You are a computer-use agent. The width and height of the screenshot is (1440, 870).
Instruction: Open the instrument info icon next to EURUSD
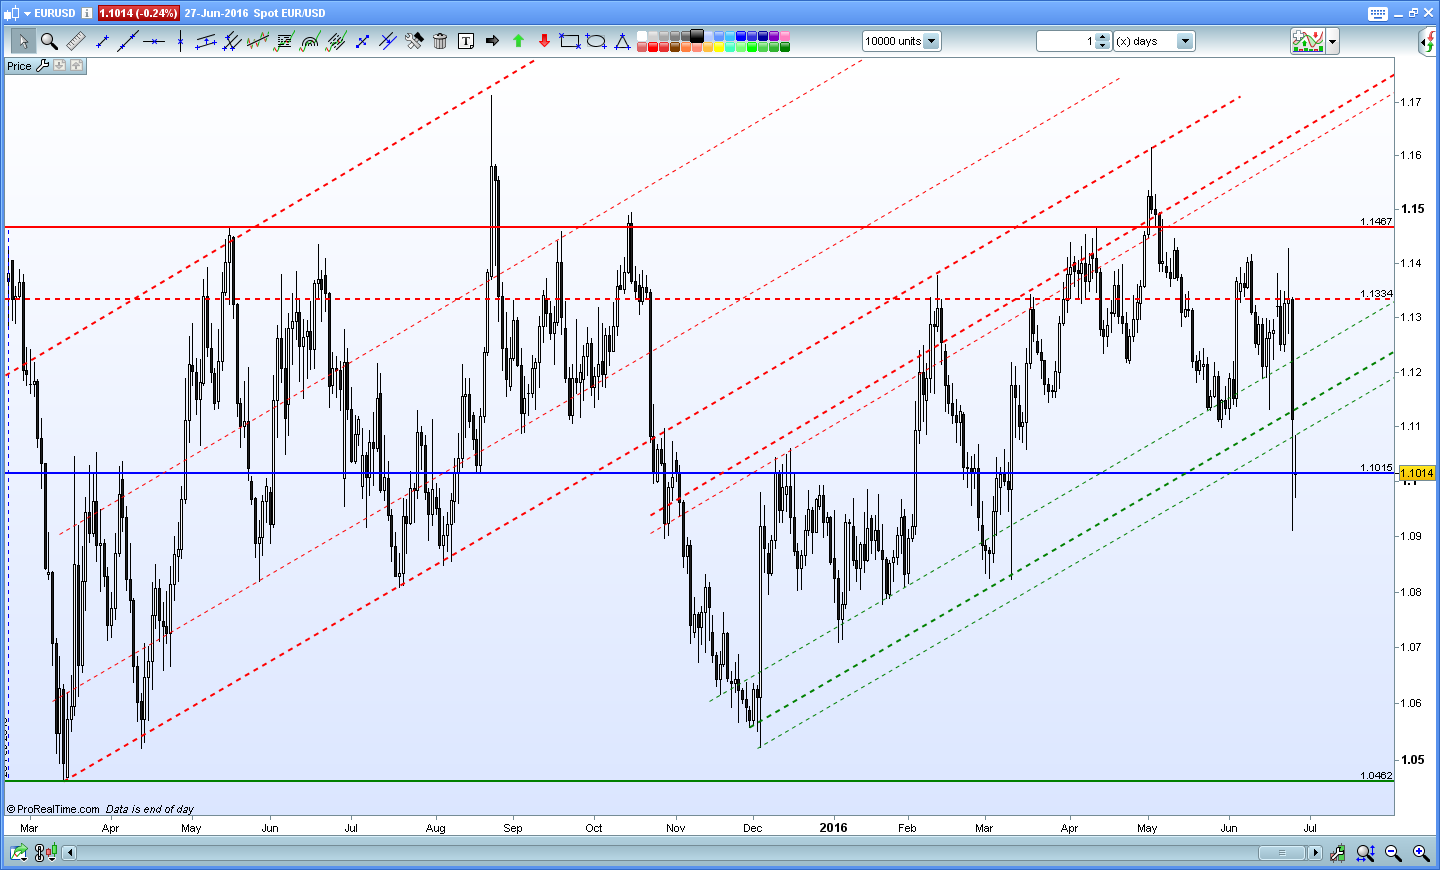pyautogui.click(x=87, y=13)
